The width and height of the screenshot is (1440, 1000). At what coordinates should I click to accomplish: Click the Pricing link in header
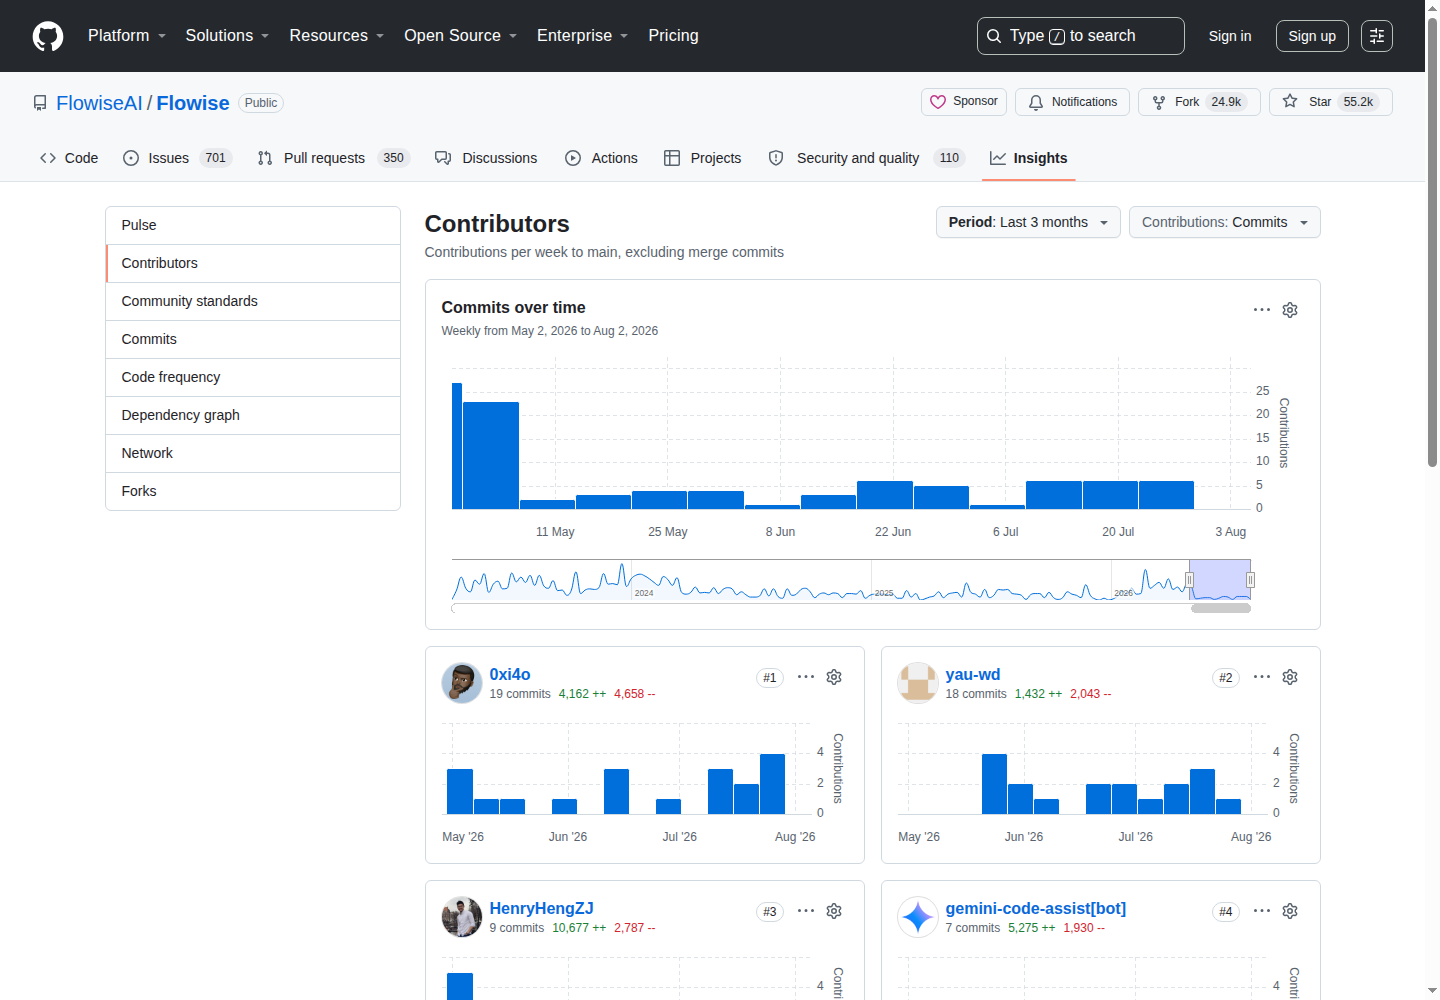[x=673, y=36]
